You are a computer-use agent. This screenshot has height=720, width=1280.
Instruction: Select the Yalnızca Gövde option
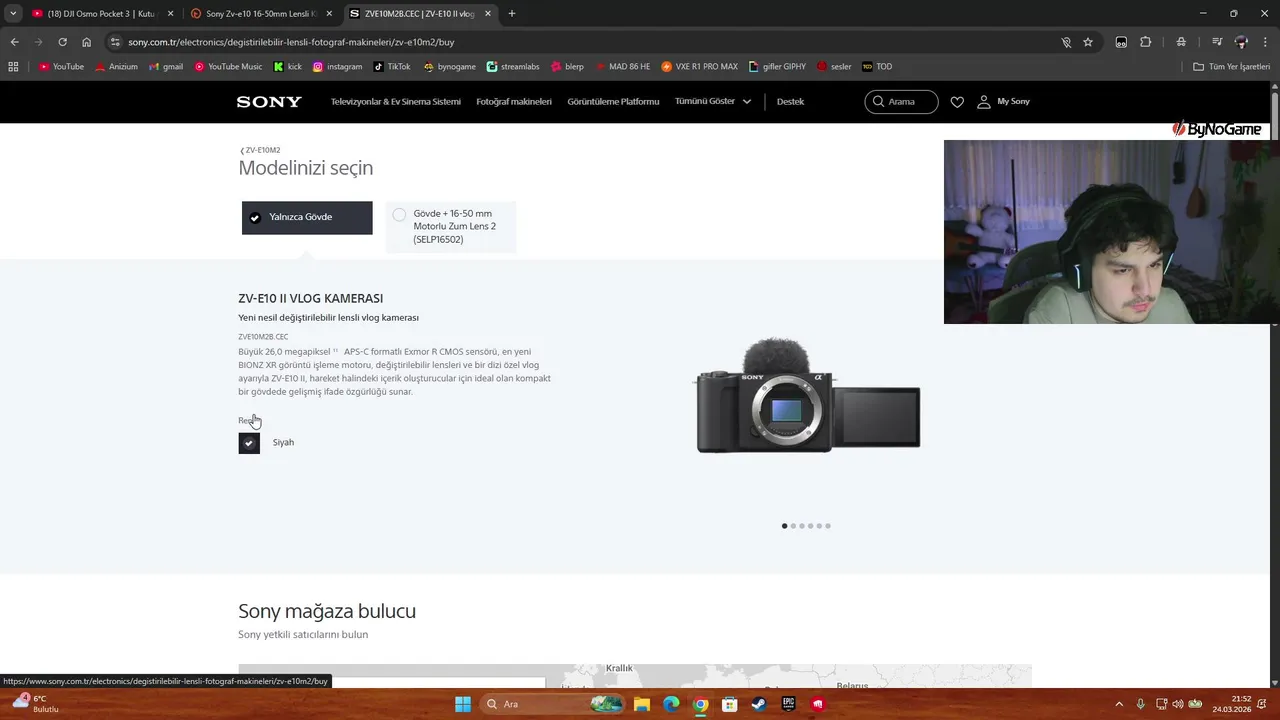(x=307, y=217)
